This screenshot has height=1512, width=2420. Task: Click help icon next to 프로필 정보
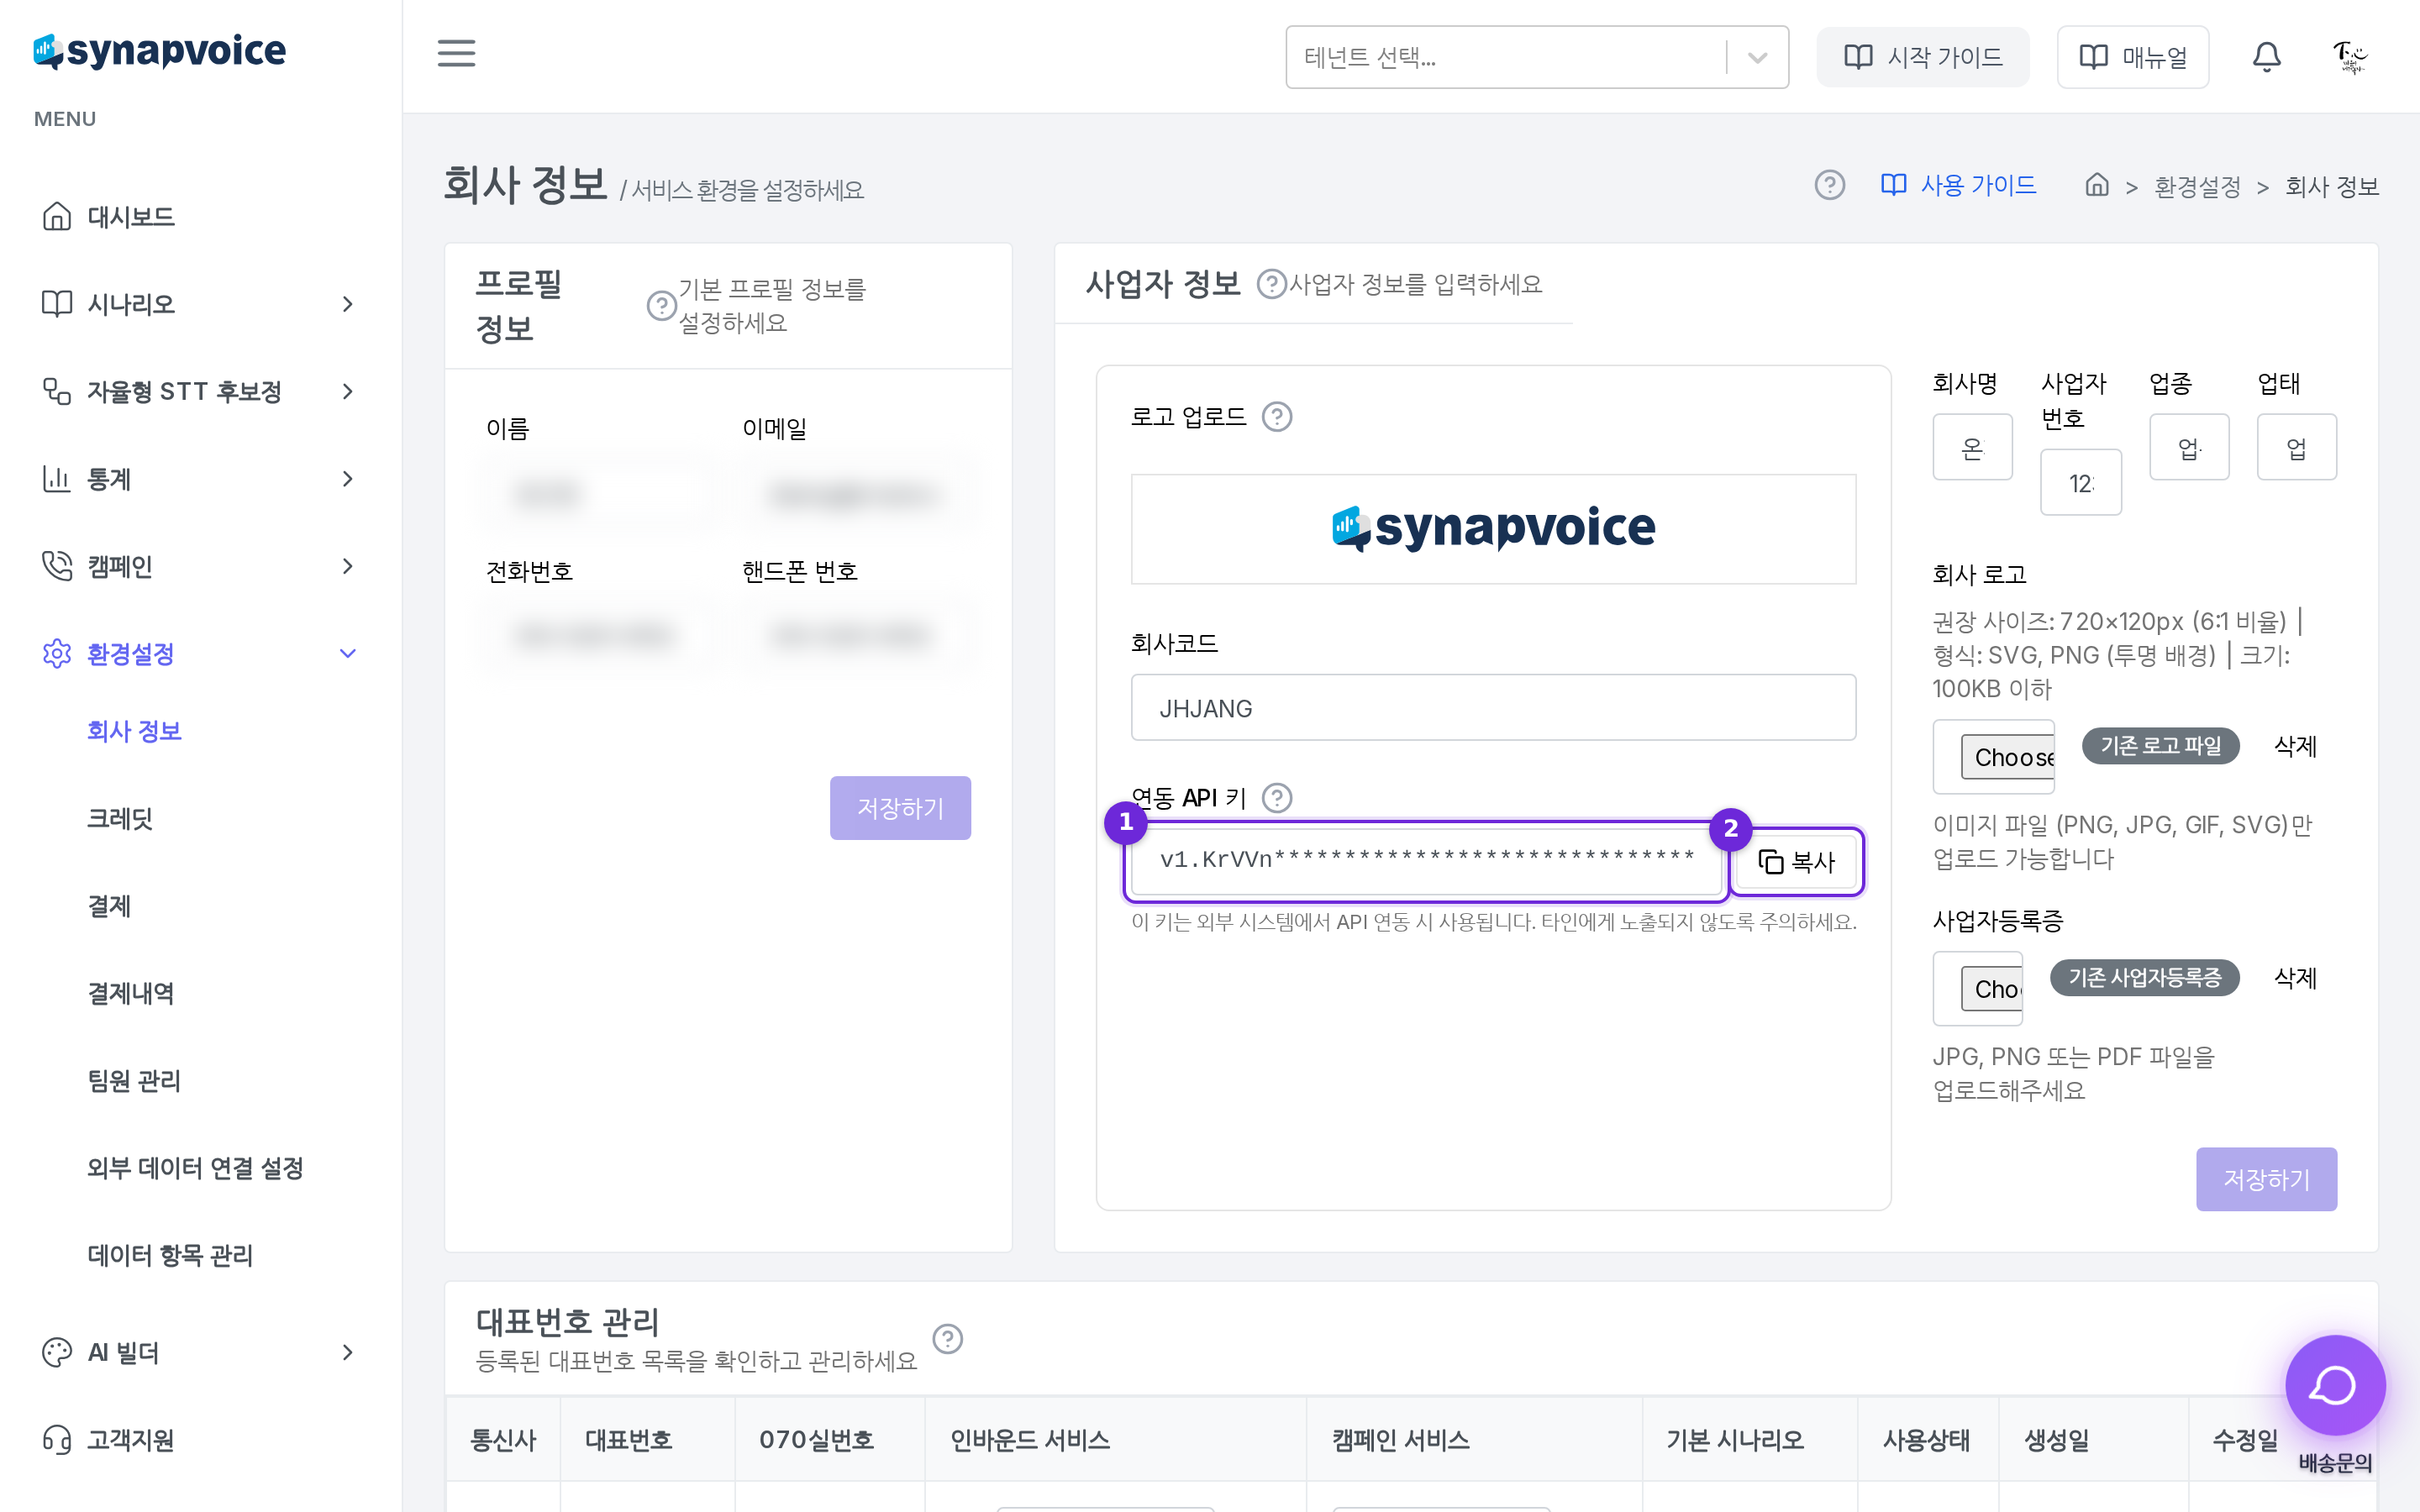tap(661, 305)
